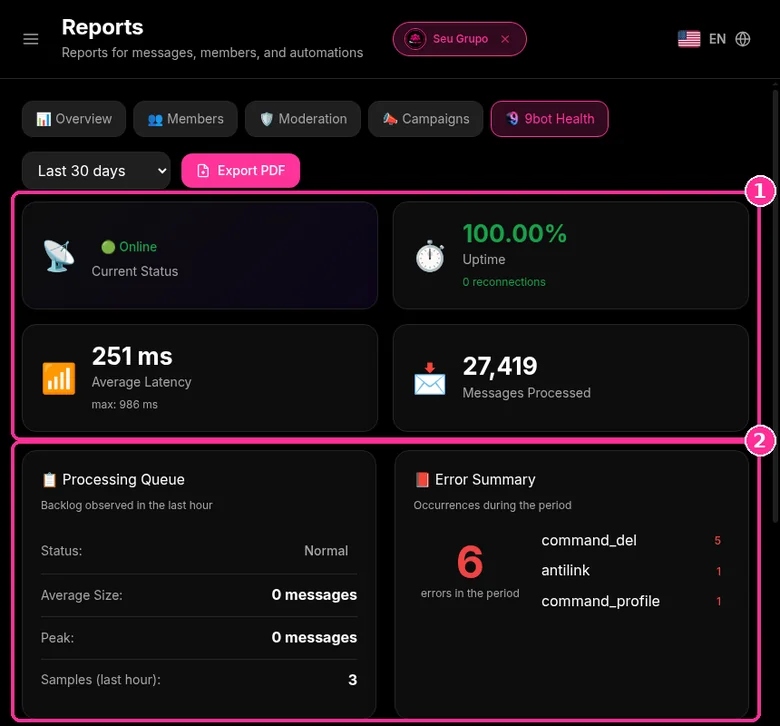Screen dimensions: 780x726
Task: Click the Reports page title
Action: (102, 27)
